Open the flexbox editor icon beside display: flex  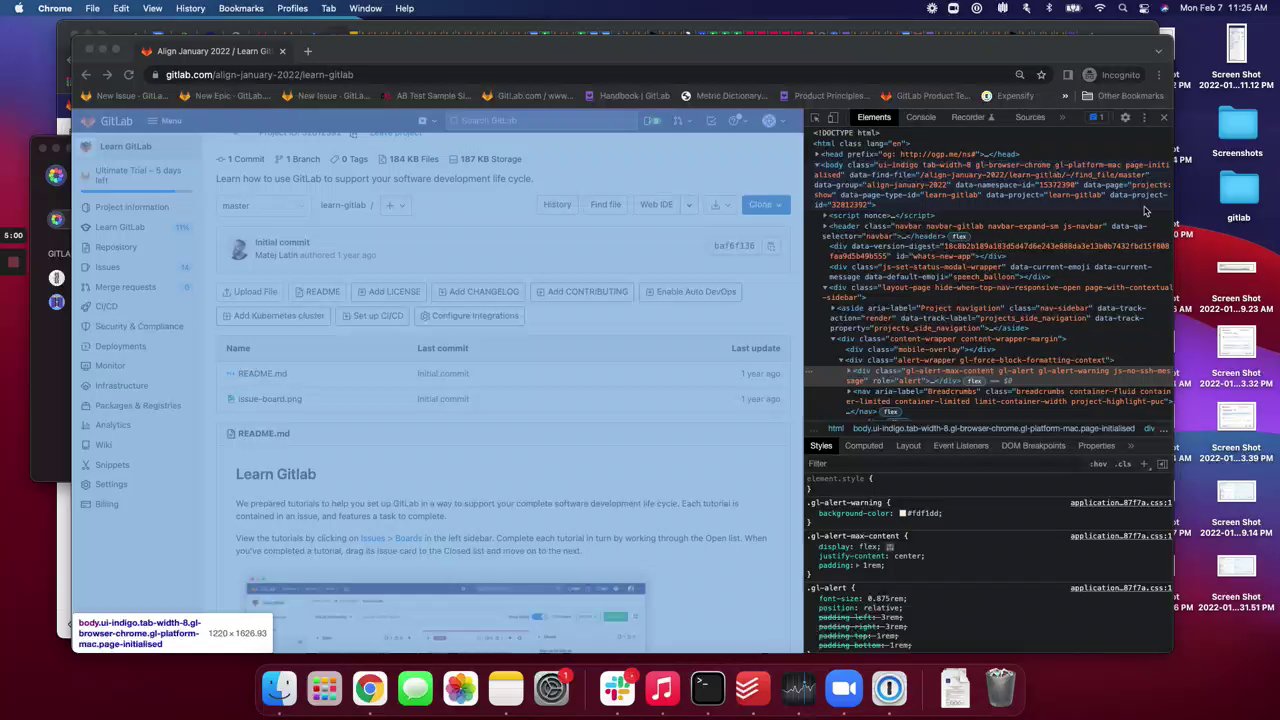(x=889, y=547)
